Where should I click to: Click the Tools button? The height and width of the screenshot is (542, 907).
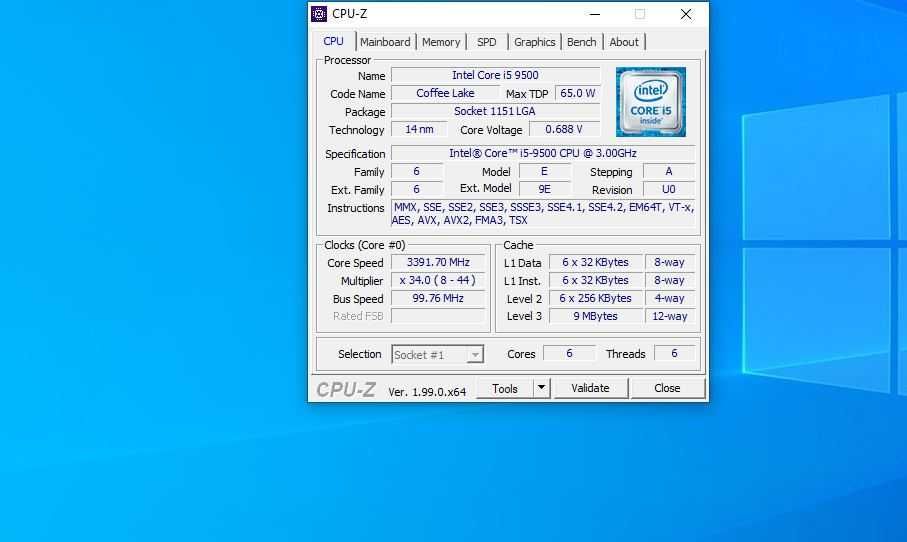point(504,389)
